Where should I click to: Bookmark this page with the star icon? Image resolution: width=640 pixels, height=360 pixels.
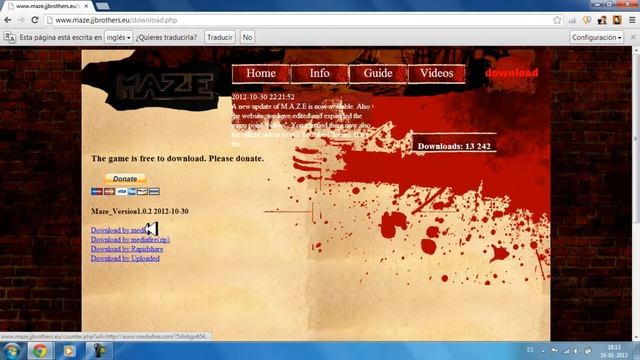[557, 20]
